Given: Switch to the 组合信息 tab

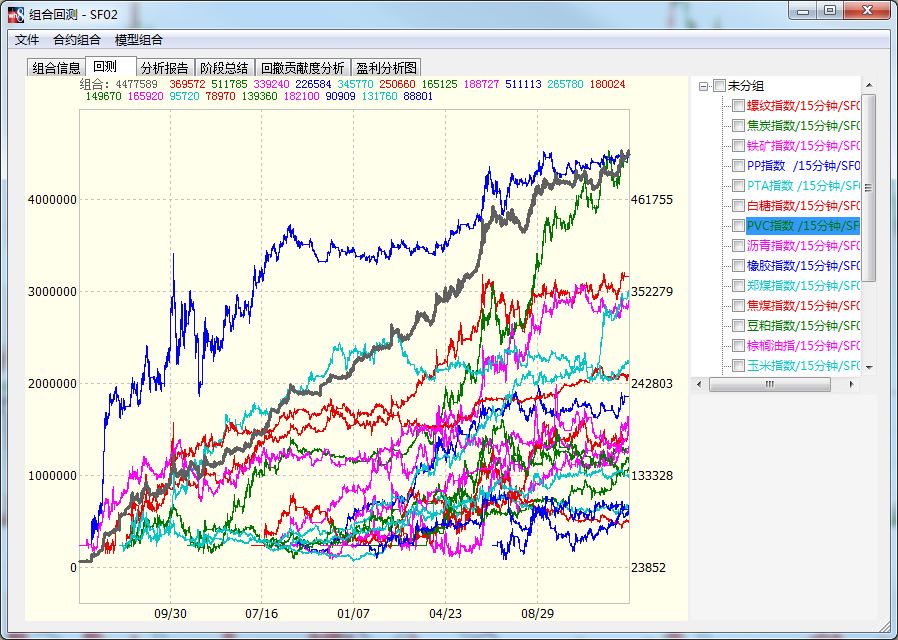Looking at the screenshot, I should (56, 68).
